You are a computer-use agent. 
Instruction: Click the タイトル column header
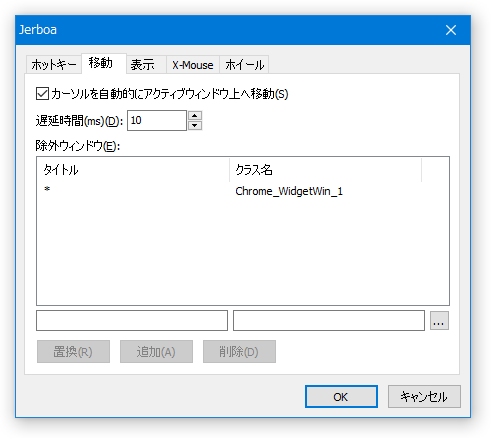[x=133, y=170]
